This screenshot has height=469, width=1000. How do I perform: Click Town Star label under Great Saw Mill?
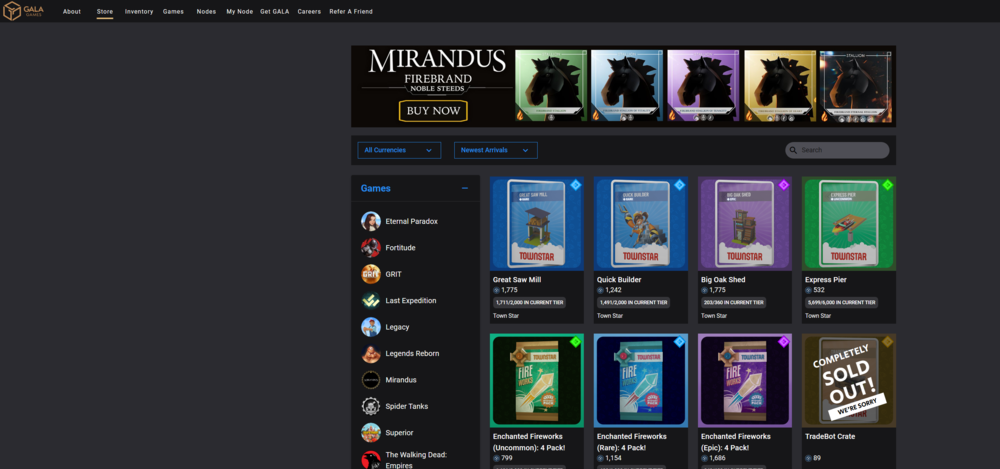(505, 316)
